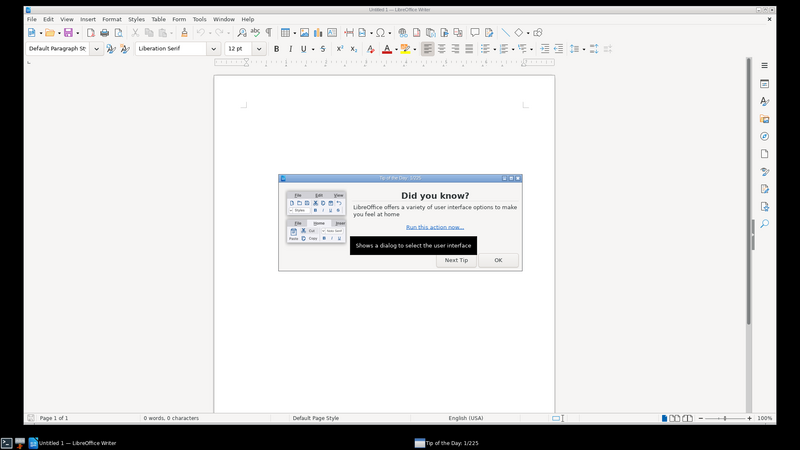Open the Tools menu
The width and height of the screenshot is (800, 450).
tap(199, 19)
